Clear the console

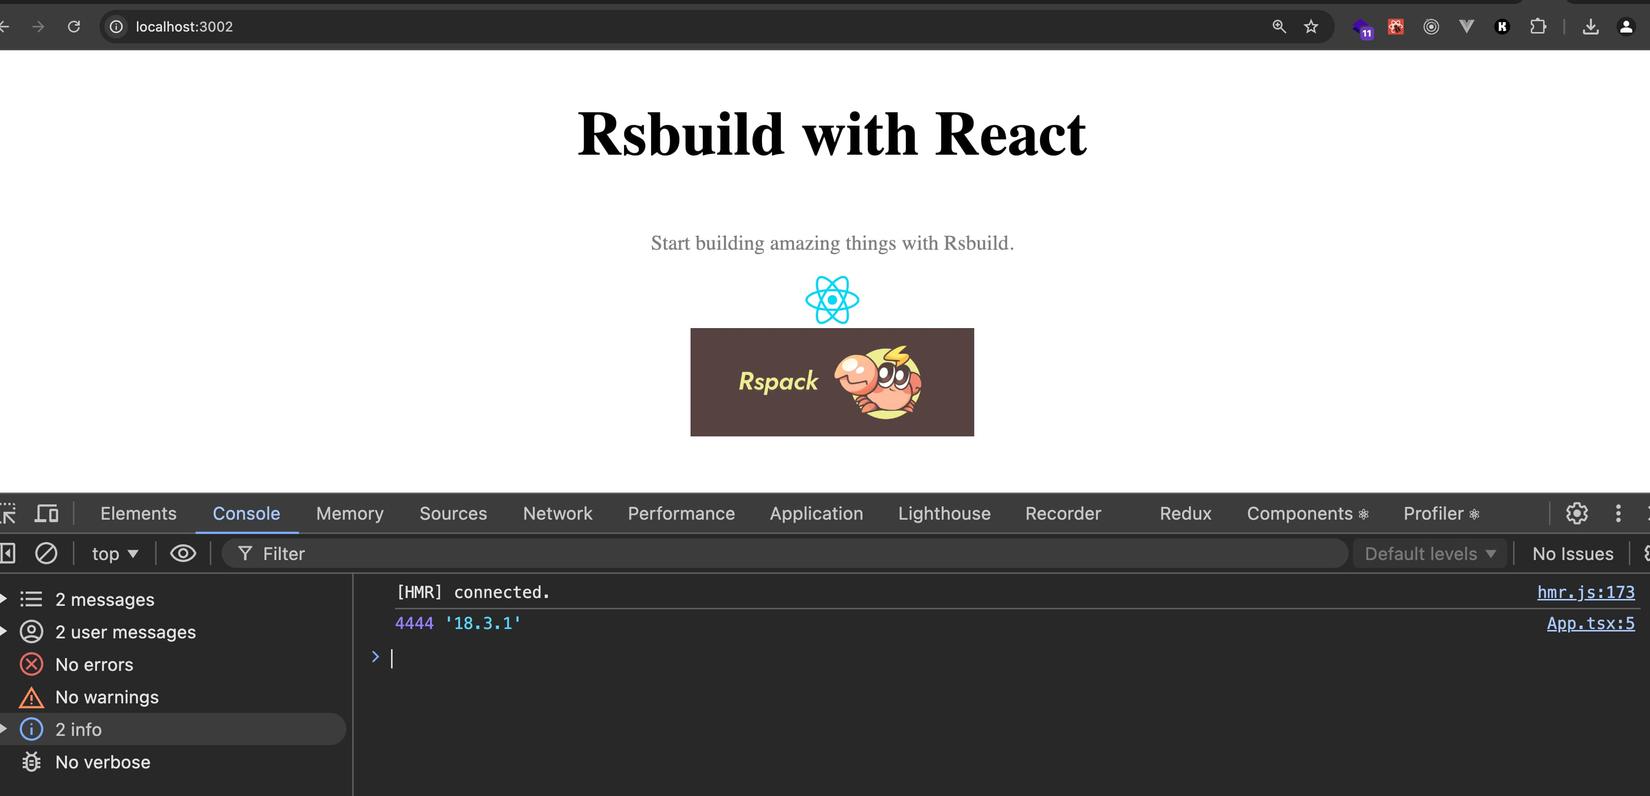coord(46,553)
